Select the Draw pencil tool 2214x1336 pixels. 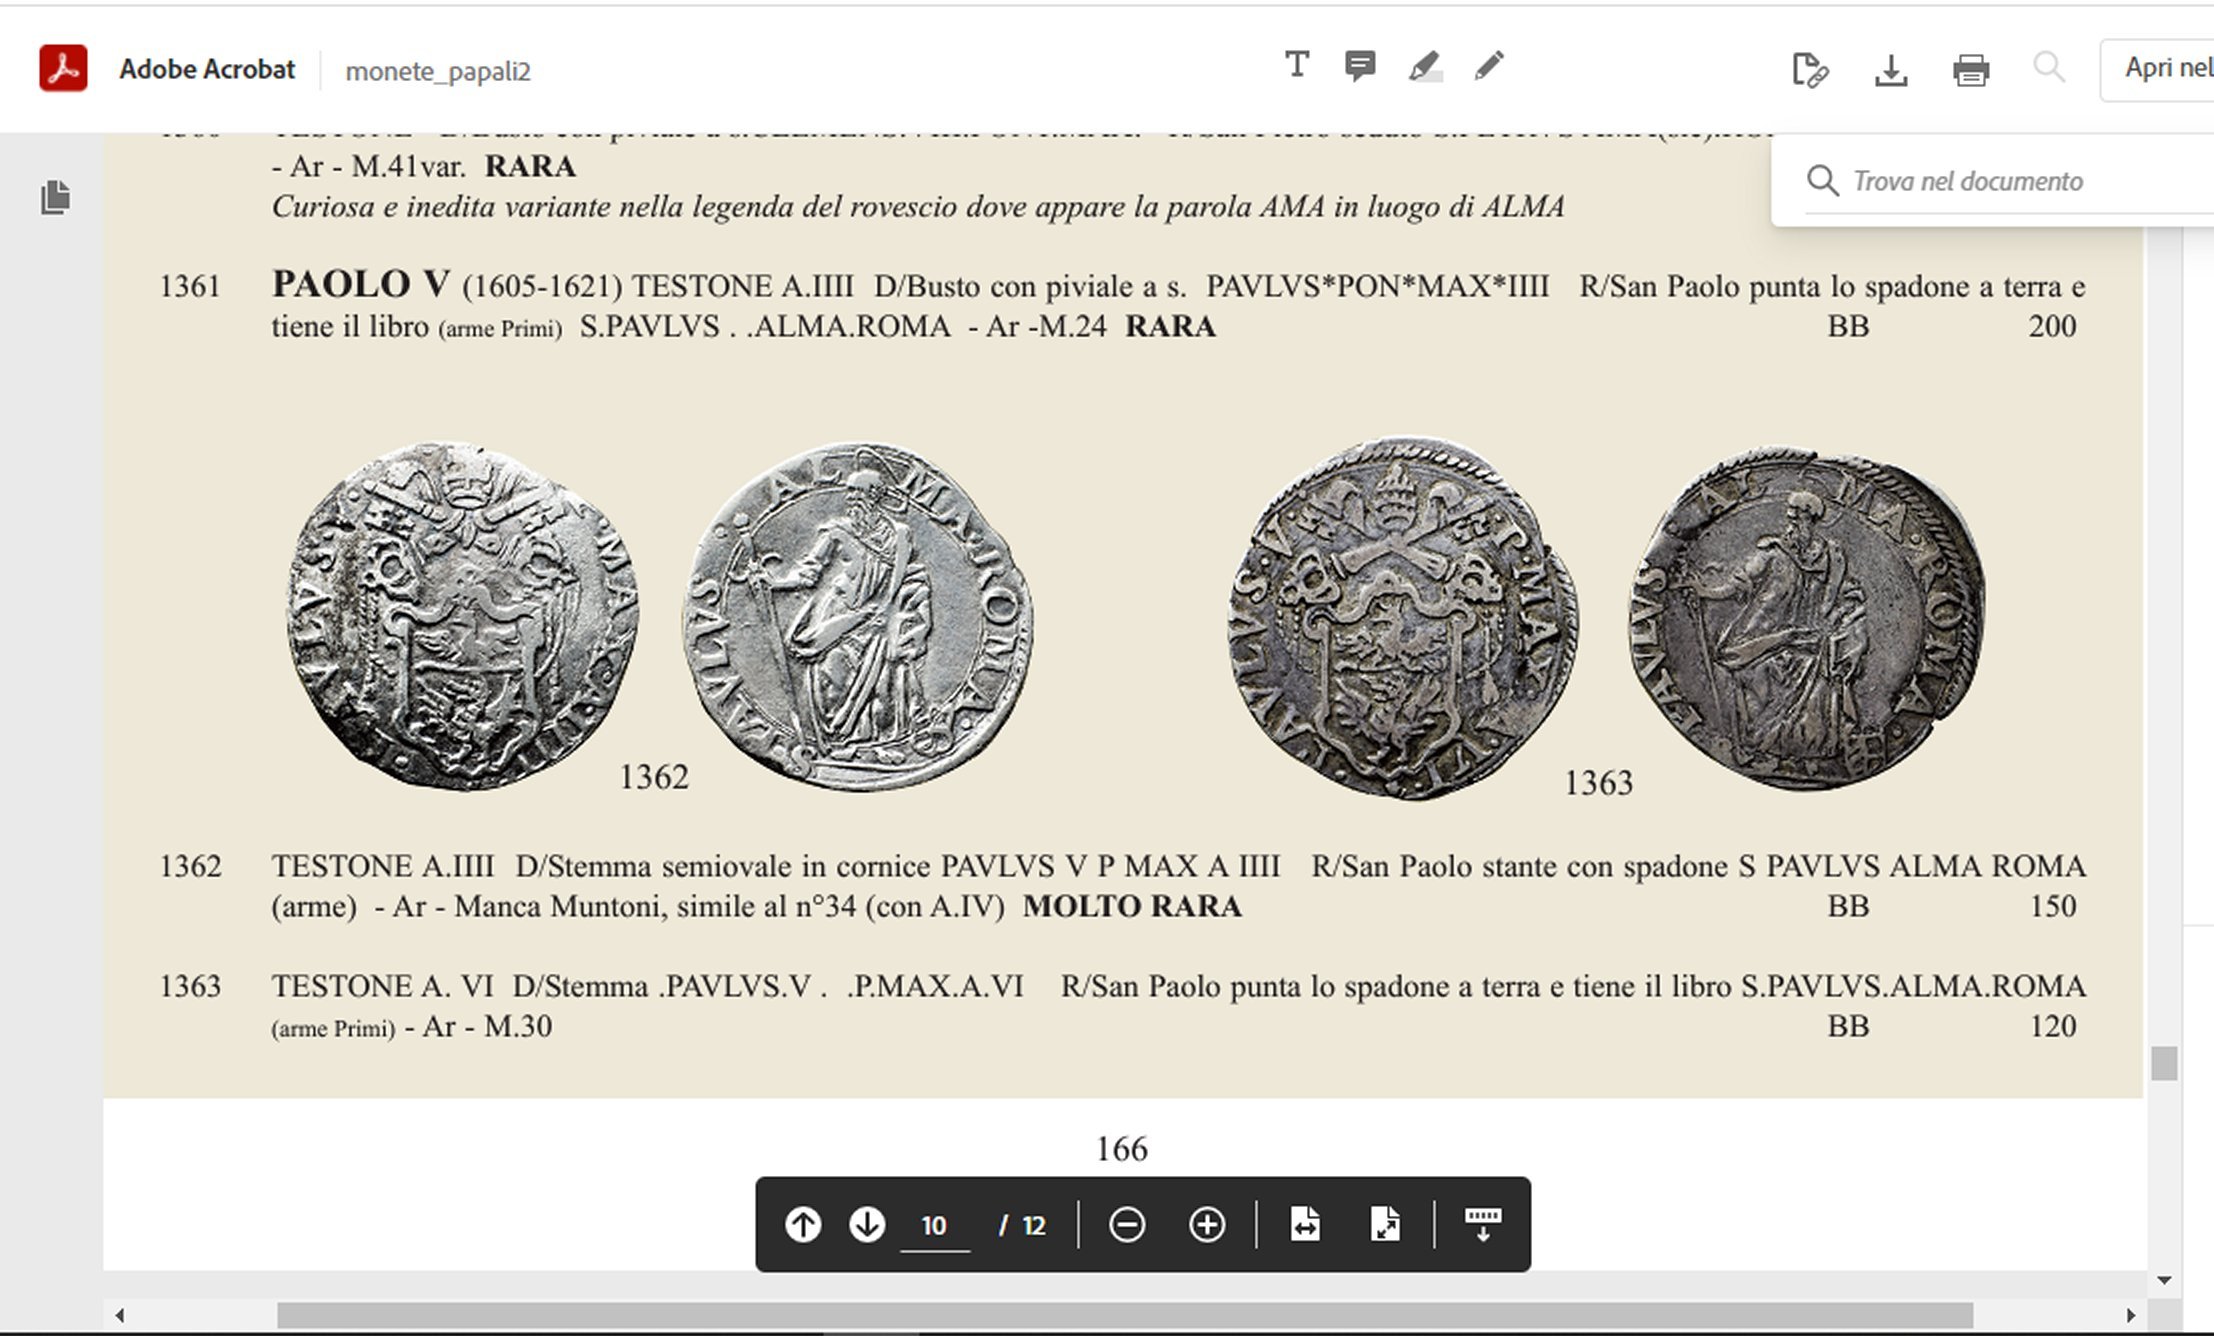(1489, 66)
